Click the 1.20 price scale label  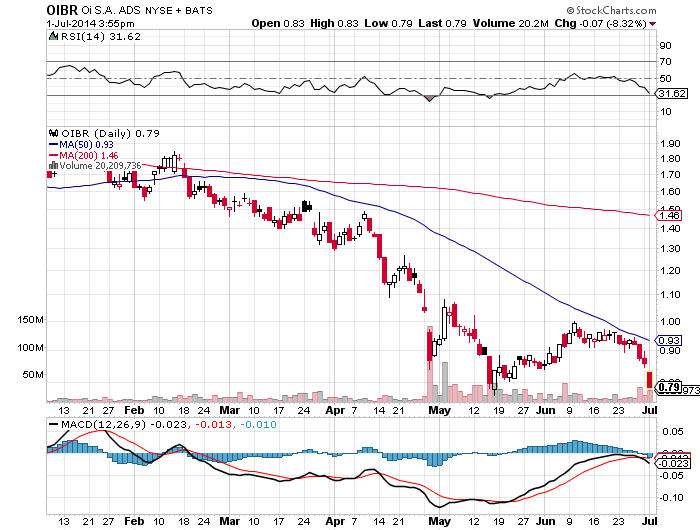(x=671, y=271)
